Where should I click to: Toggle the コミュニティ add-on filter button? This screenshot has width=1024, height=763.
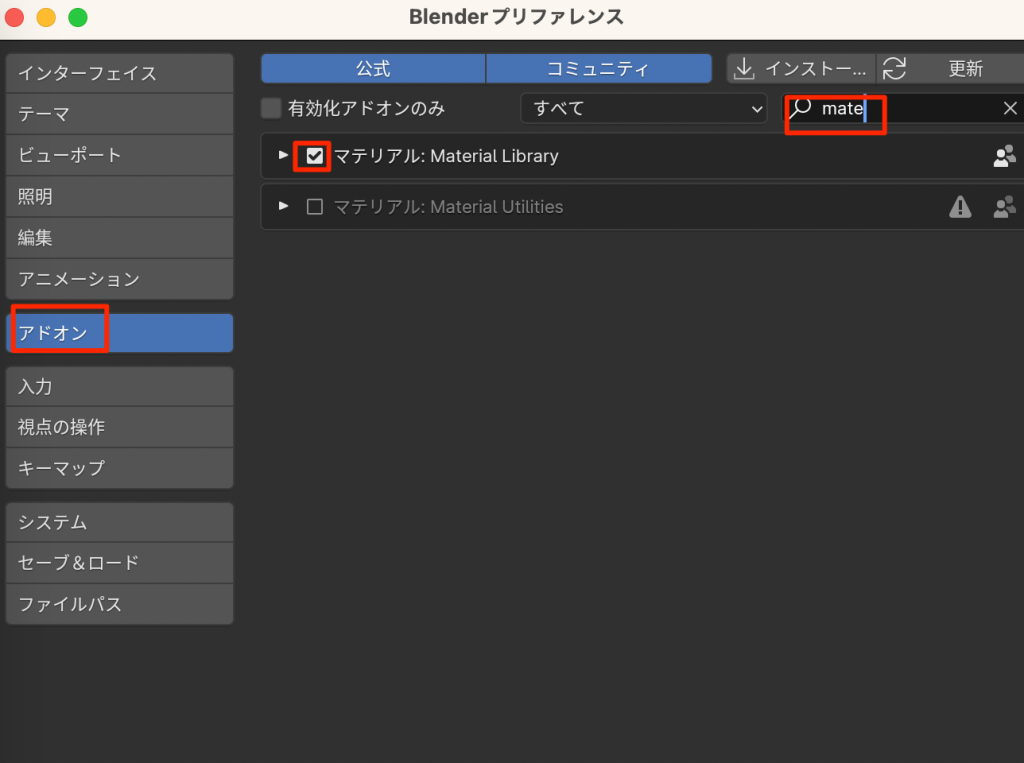click(598, 69)
